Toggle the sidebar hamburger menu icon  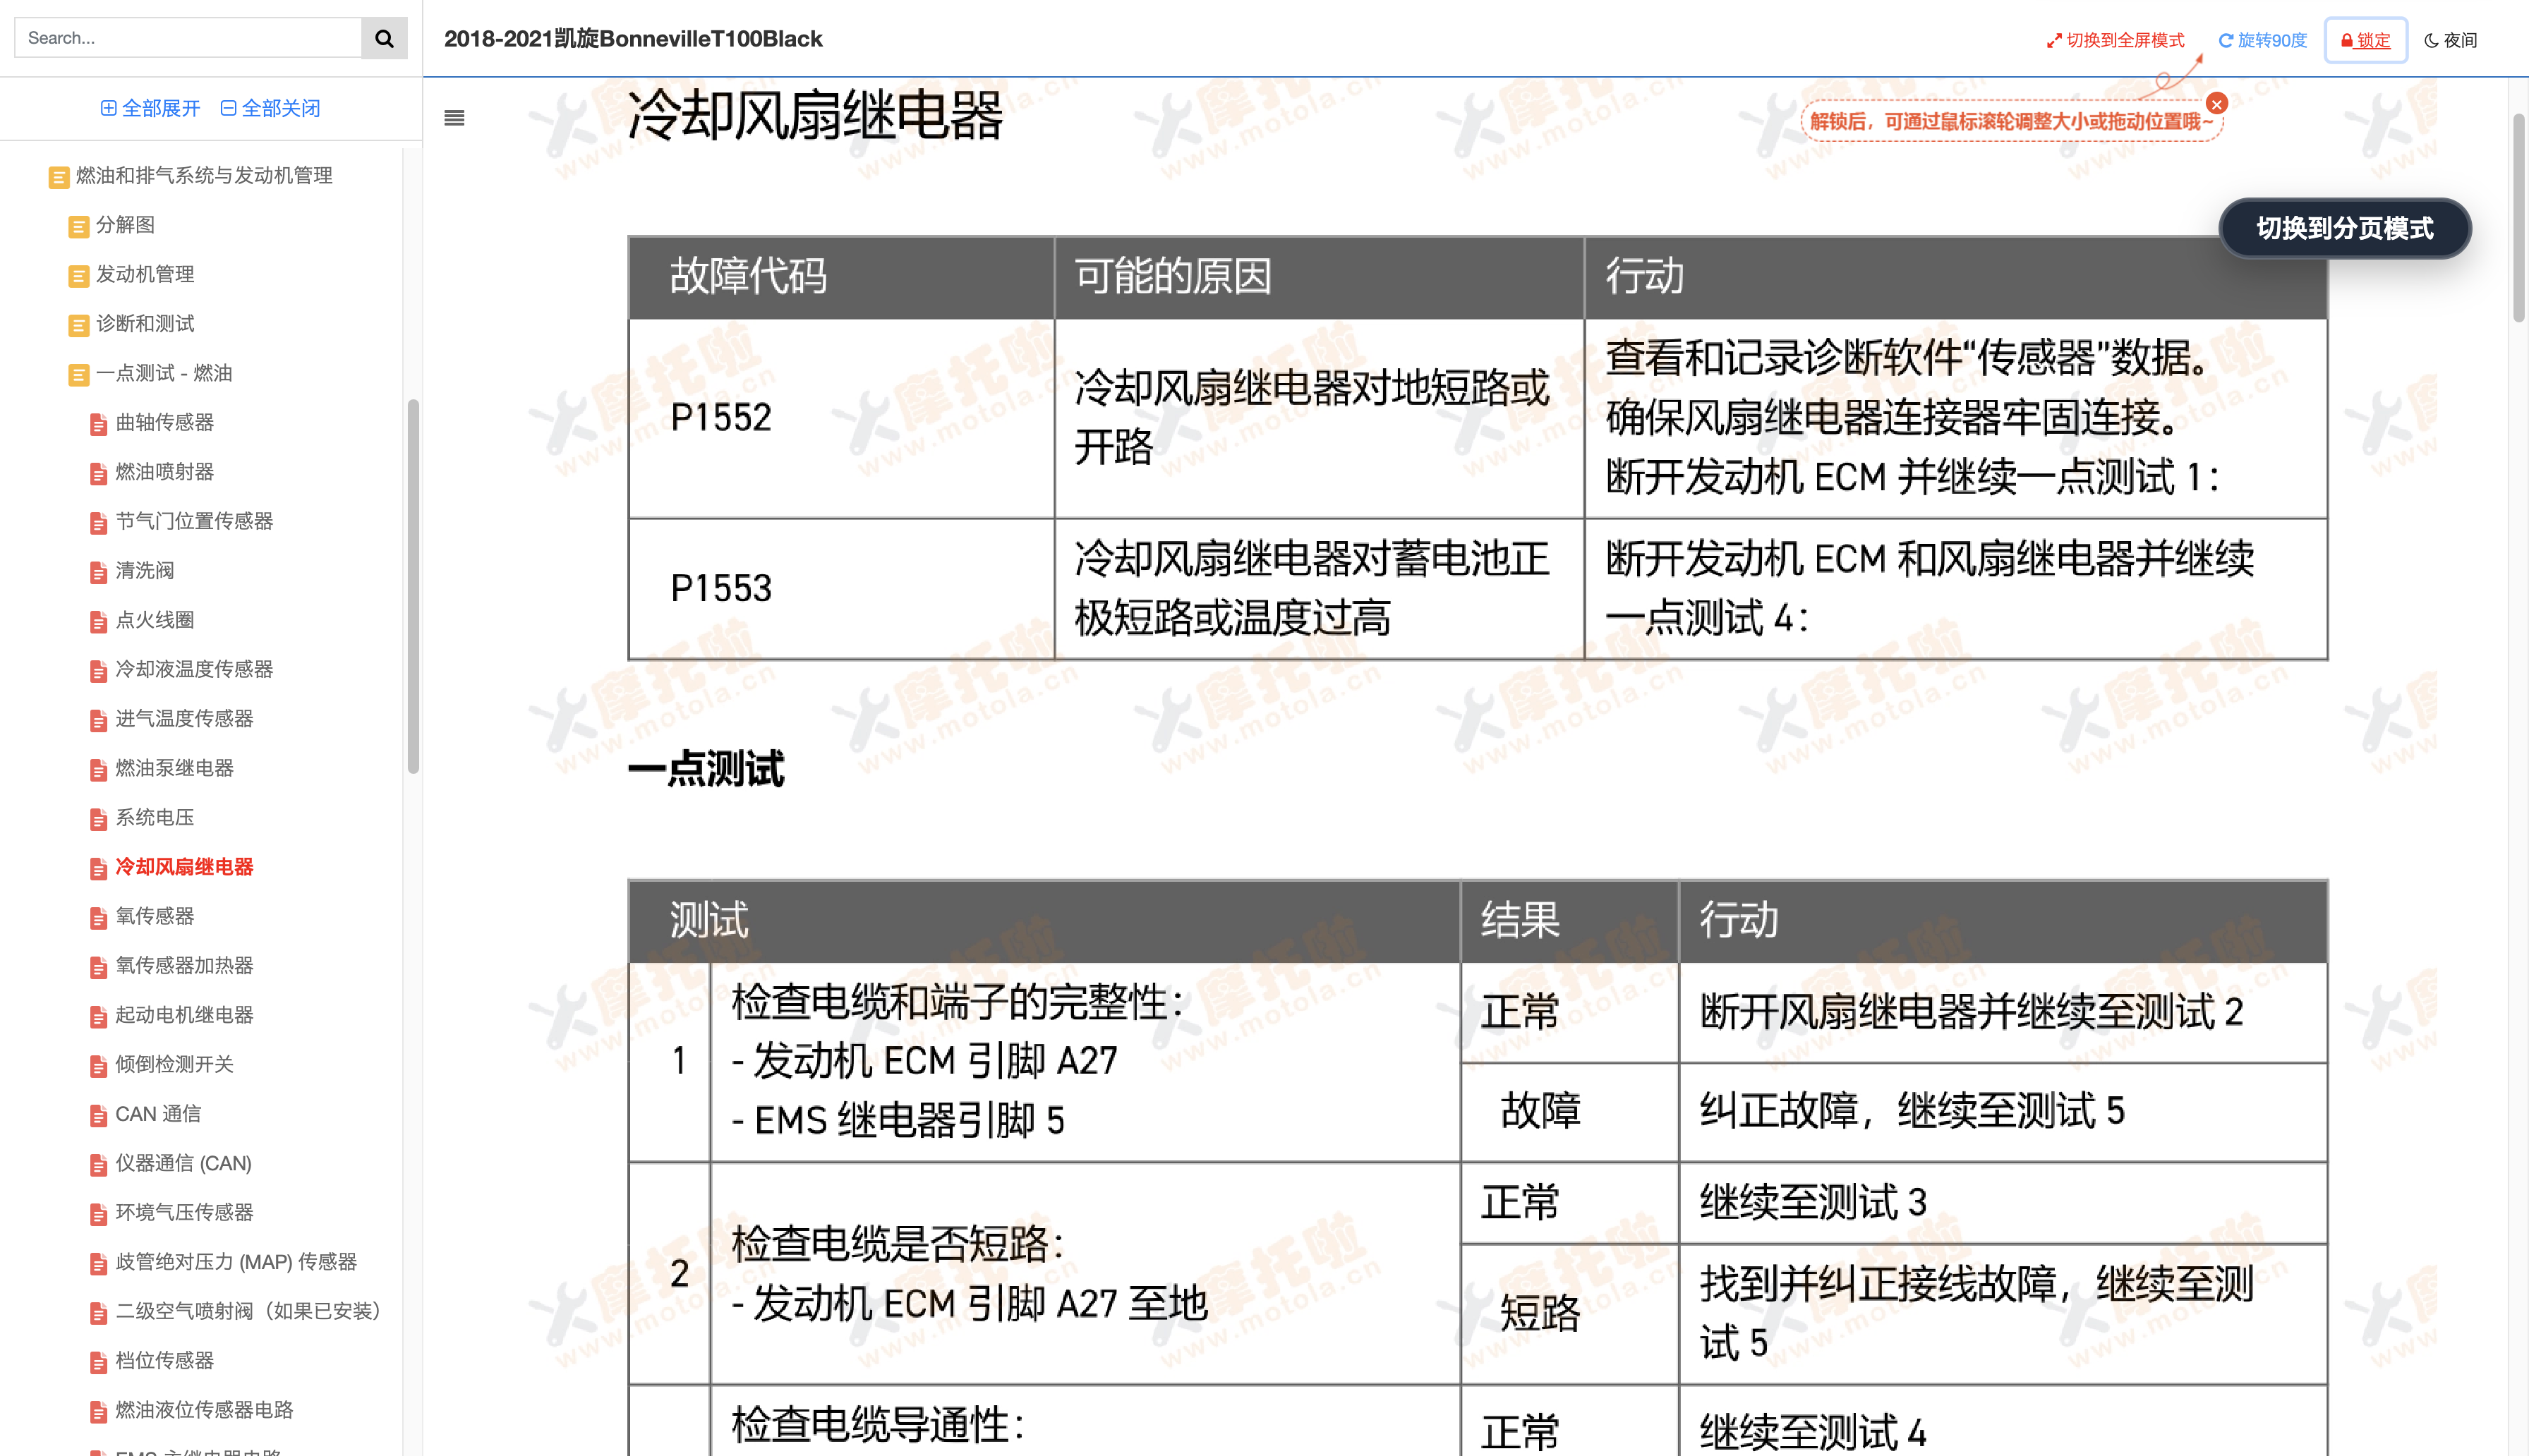click(x=454, y=118)
